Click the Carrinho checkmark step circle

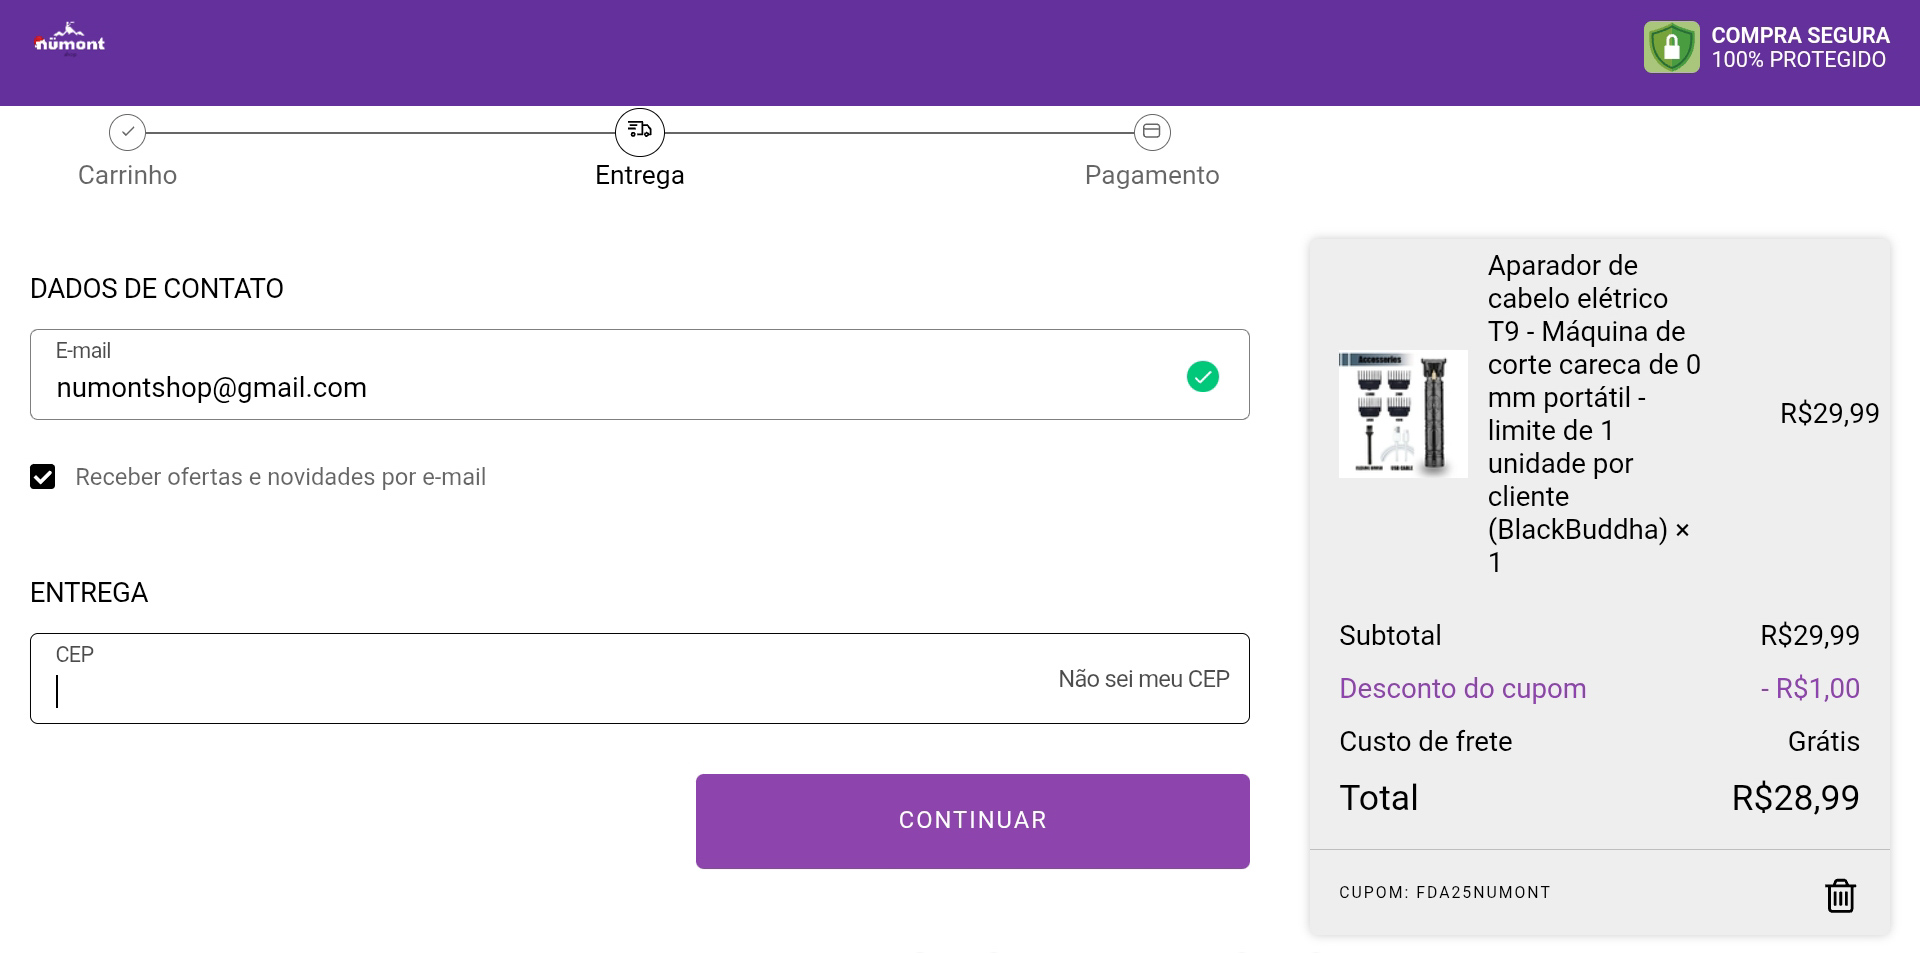click(x=127, y=132)
